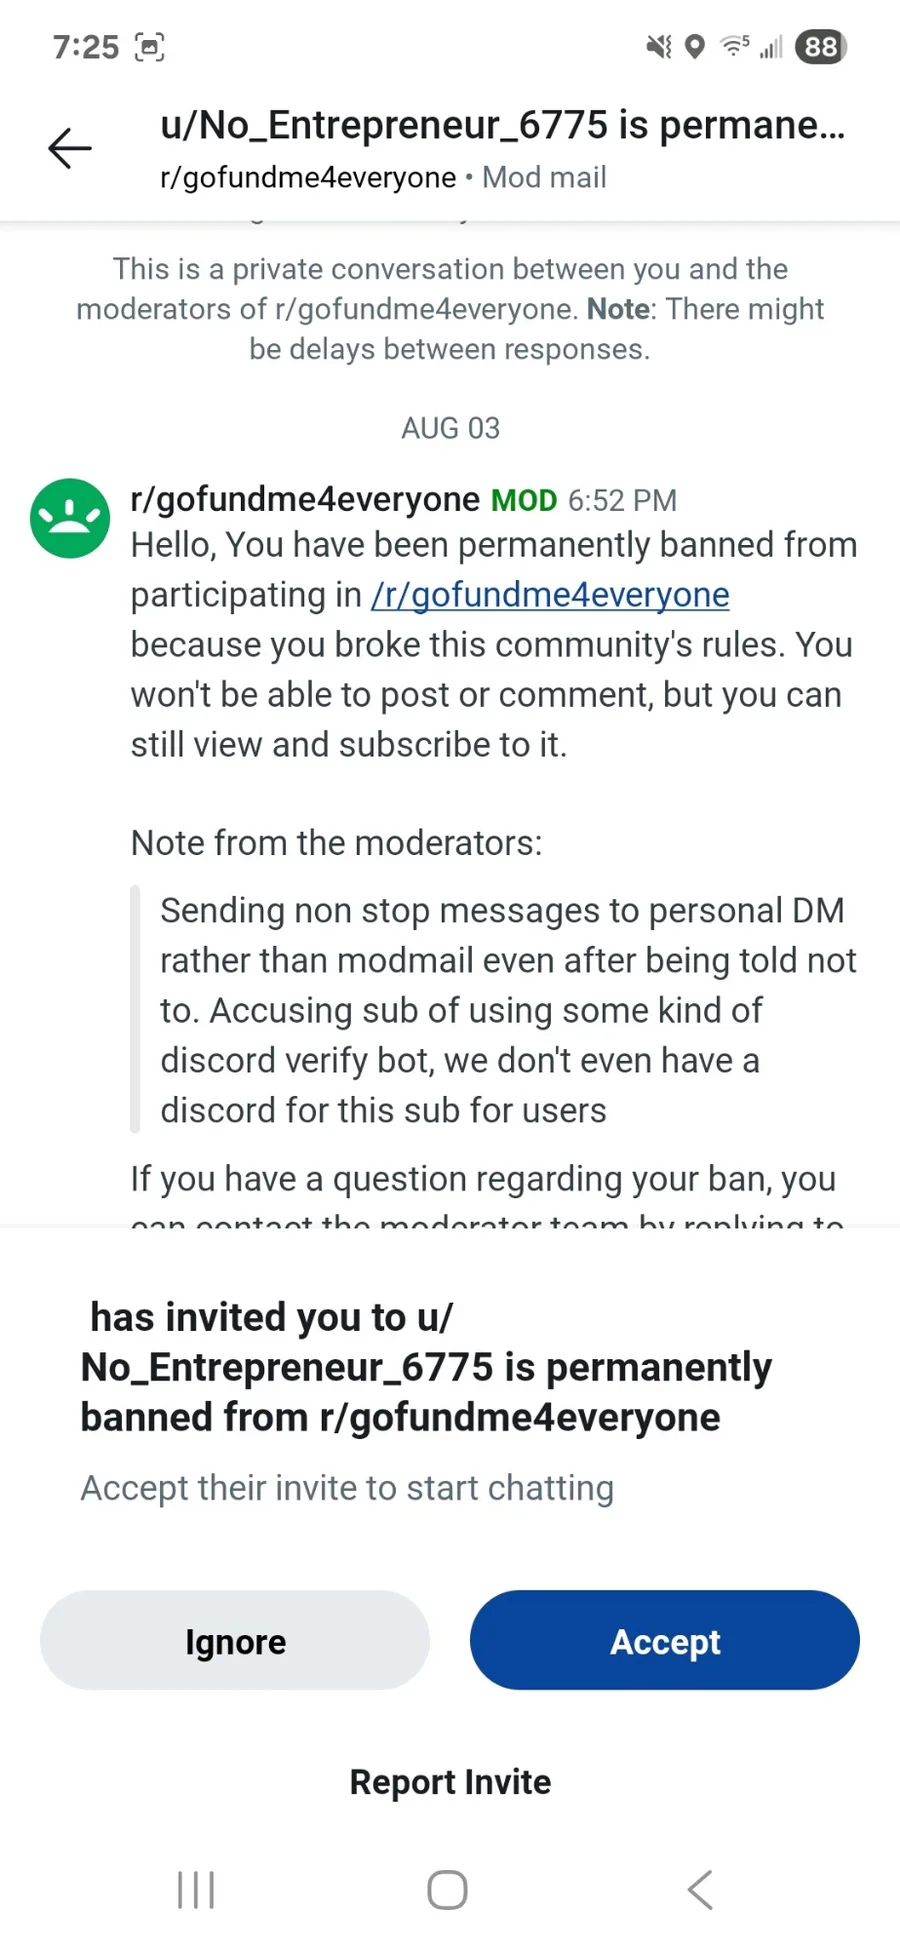This screenshot has width=900, height=1950.
Task: Tap the r/gofundme4everyone Mod mail subtitle
Action: coord(383,177)
